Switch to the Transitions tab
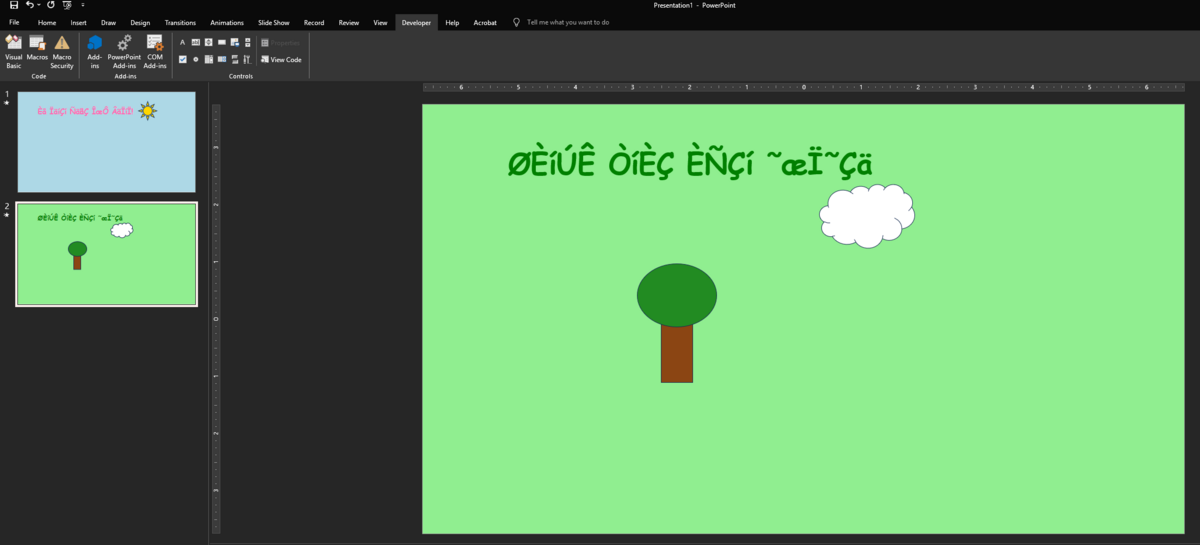 [180, 22]
